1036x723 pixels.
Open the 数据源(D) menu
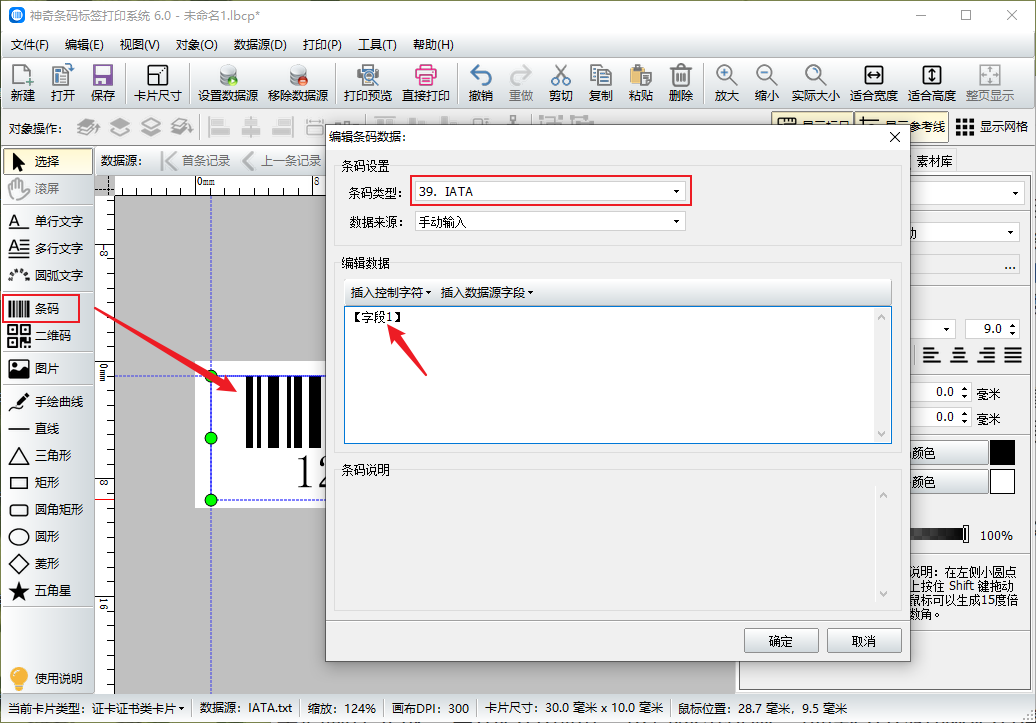click(x=260, y=45)
